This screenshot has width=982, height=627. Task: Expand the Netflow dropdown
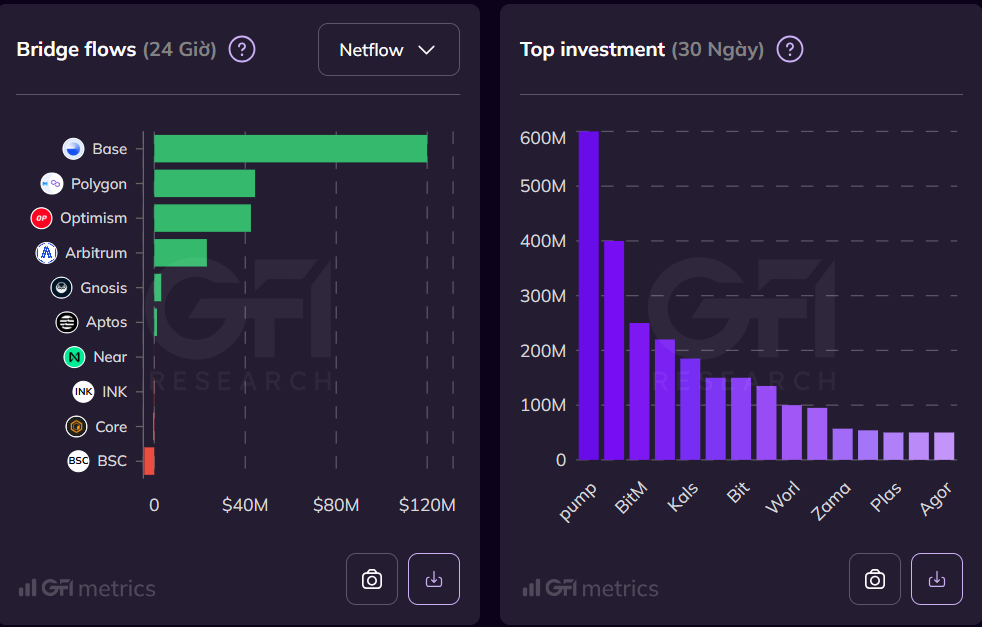click(388, 49)
